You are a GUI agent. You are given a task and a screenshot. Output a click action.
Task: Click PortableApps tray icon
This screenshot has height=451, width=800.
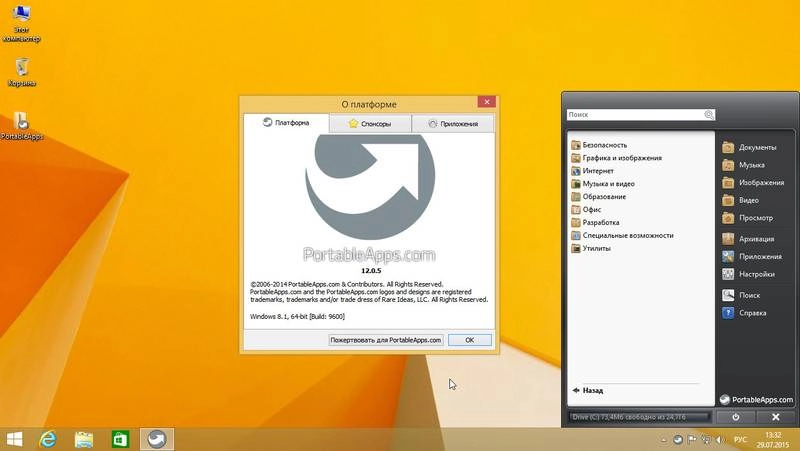click(x=678, y=439)
